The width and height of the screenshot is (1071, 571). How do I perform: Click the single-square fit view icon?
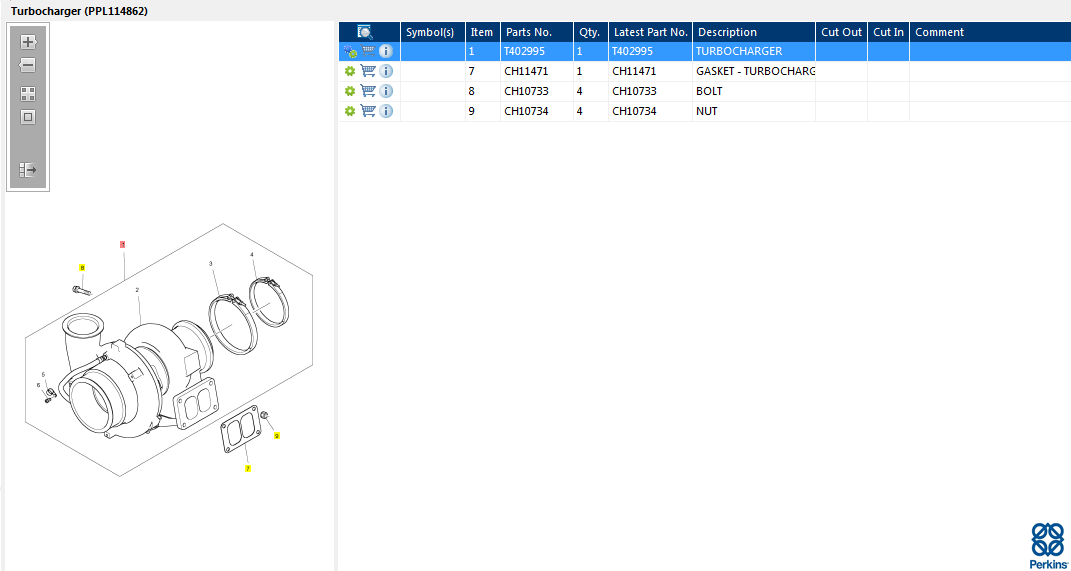coord(27,117)
